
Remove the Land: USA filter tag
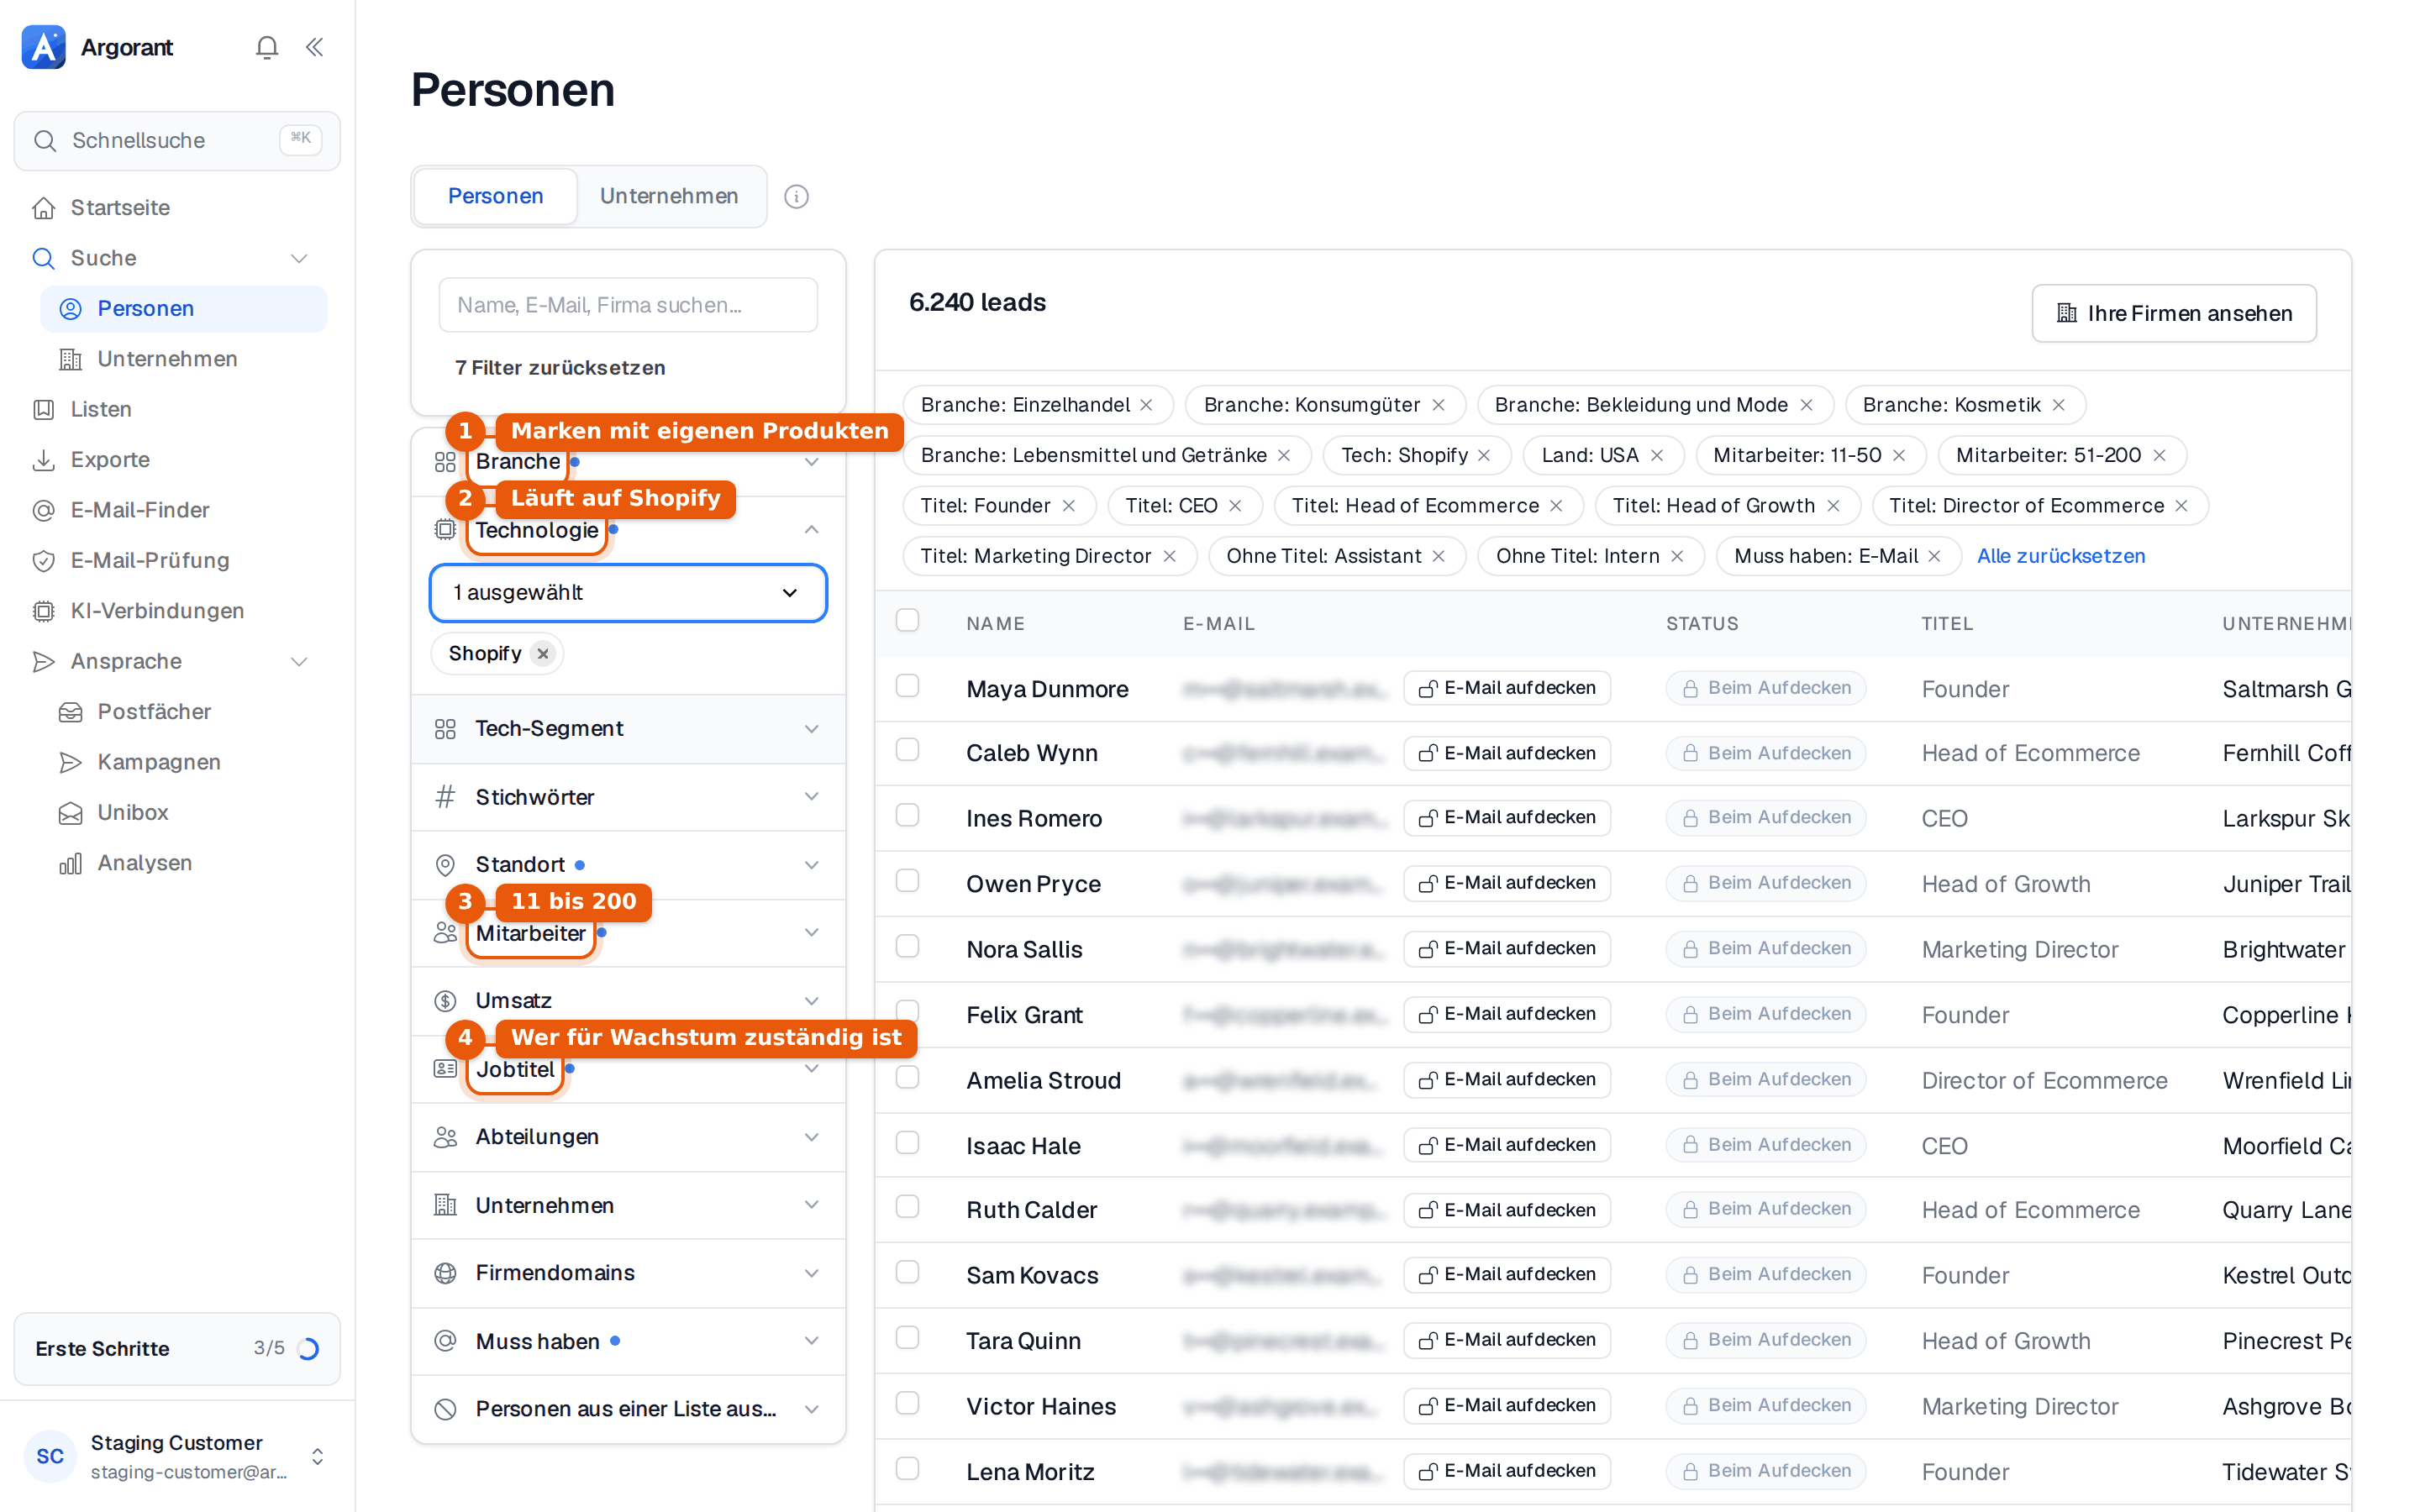pos(1657,455)
